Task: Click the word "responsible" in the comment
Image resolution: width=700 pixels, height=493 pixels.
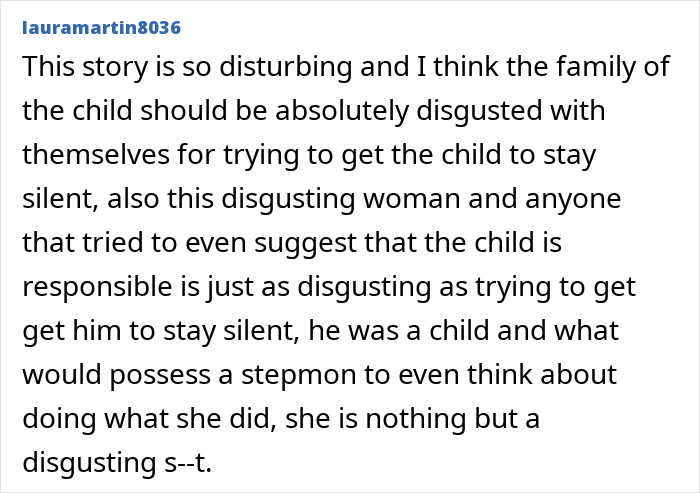Action: 97,286
